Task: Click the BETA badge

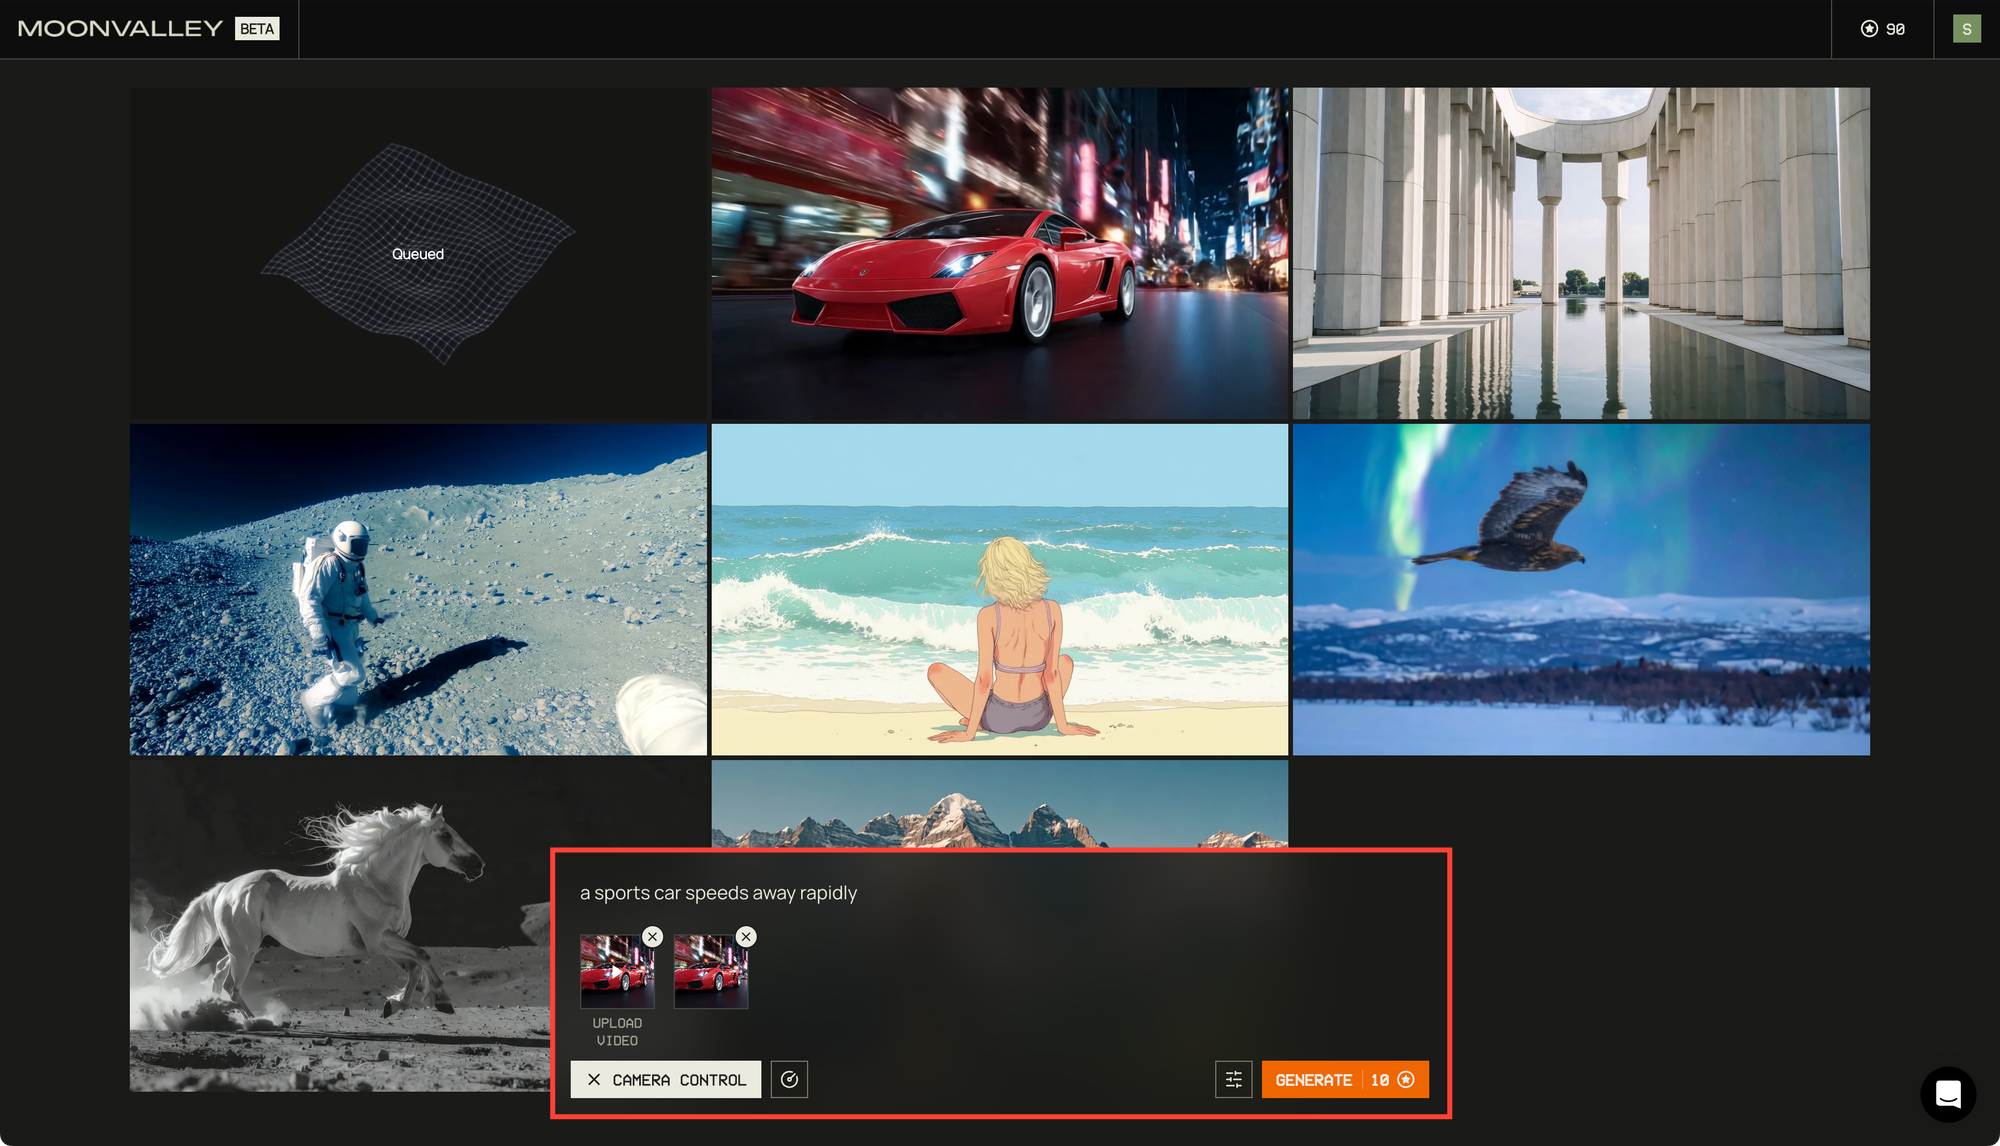Action: [257, 29]
